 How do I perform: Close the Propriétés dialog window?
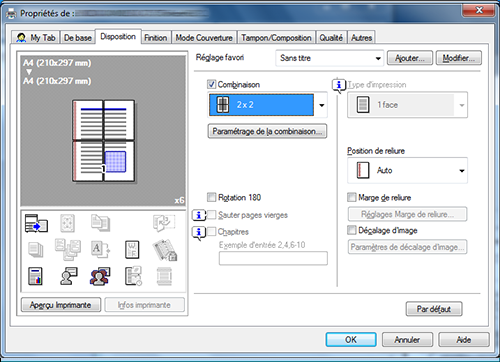coord(478,10)
